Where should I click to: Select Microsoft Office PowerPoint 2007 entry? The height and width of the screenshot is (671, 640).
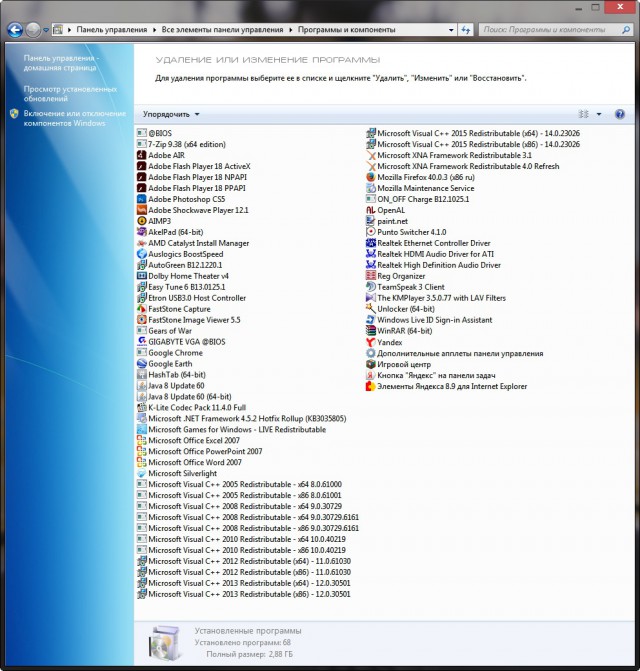[x=200, y=451]
